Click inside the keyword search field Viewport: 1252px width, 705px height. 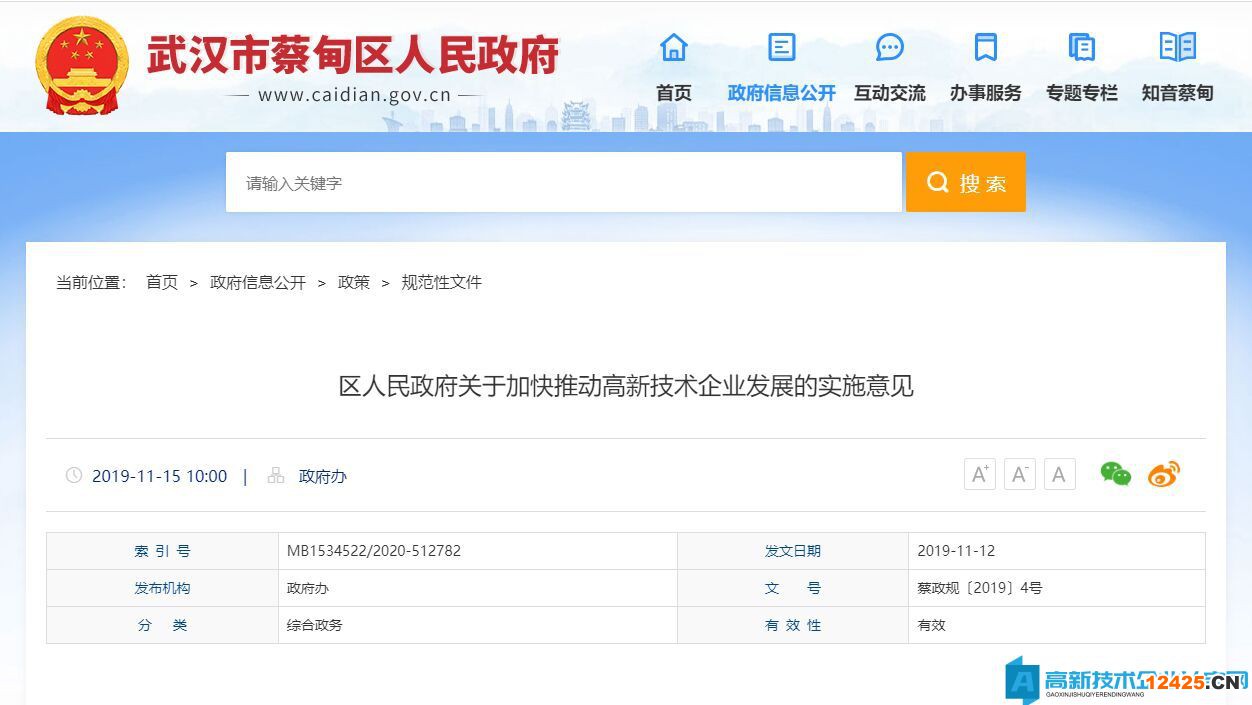pos(560,182)
